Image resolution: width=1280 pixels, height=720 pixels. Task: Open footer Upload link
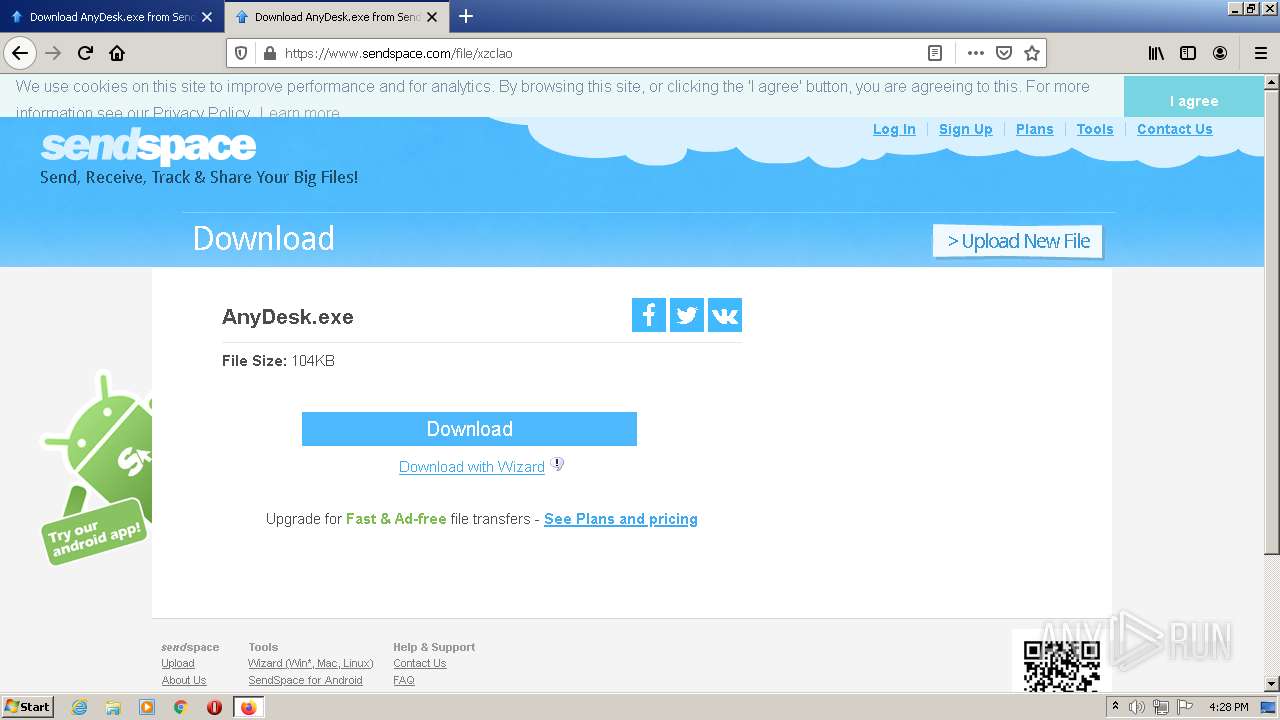[x=178, y=663]
